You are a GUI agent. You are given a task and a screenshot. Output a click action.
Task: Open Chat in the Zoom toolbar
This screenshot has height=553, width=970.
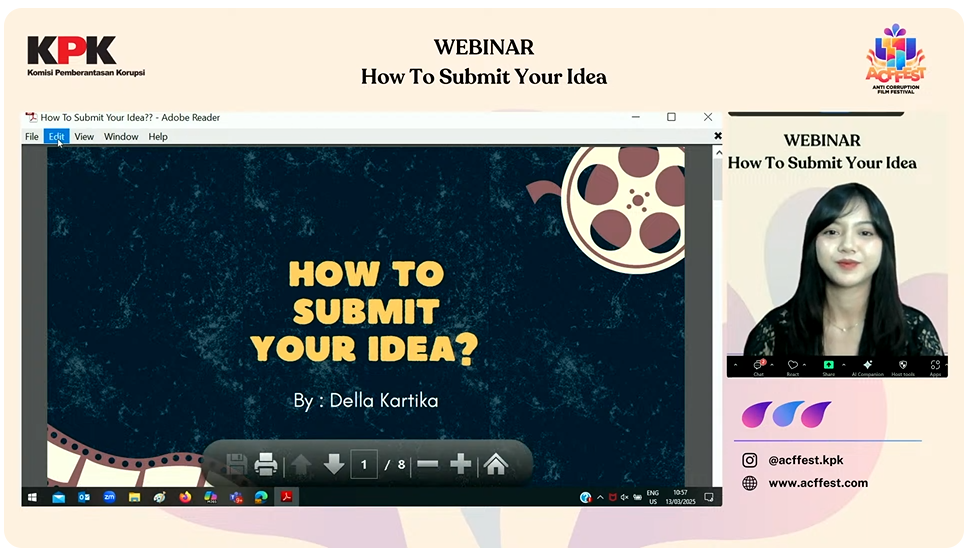click(758, 367)
